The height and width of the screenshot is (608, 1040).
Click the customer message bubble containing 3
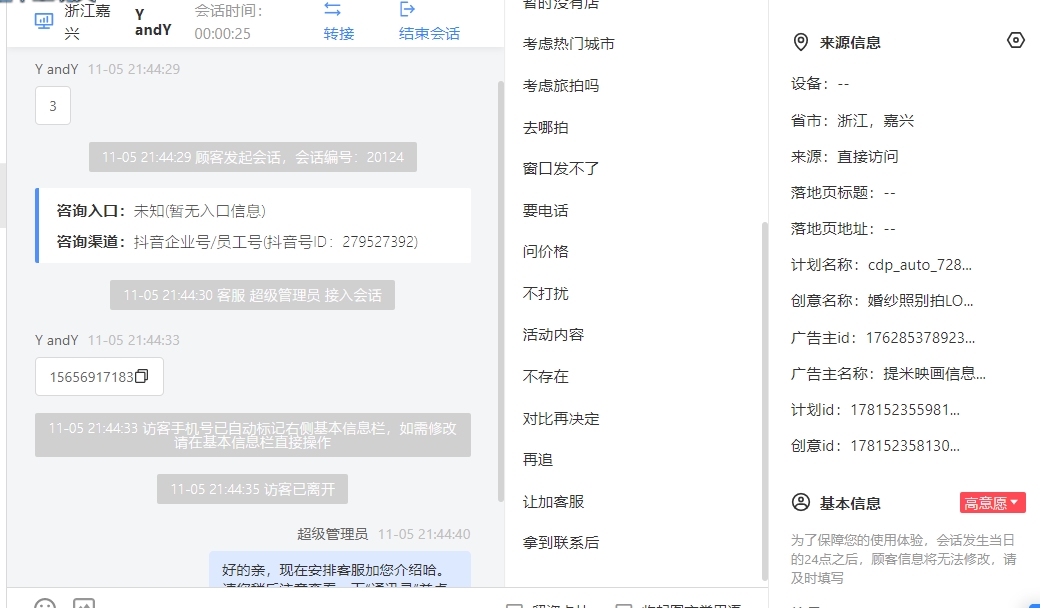point(53,105)
